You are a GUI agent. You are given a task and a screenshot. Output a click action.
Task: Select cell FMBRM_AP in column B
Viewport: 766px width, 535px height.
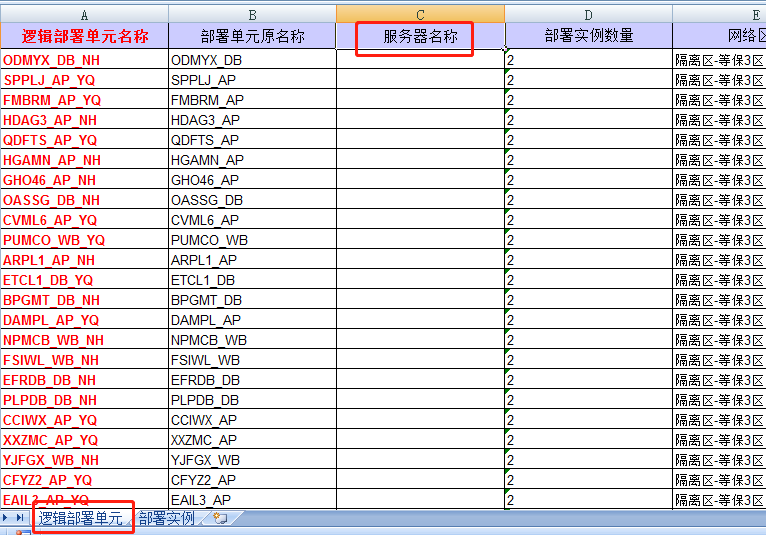point(252,100)
